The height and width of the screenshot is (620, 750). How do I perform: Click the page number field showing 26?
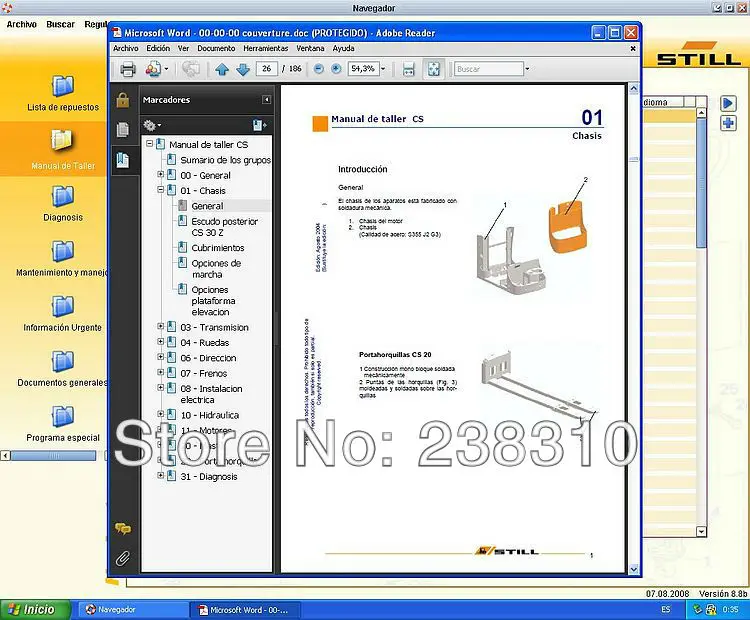[266, 69]
